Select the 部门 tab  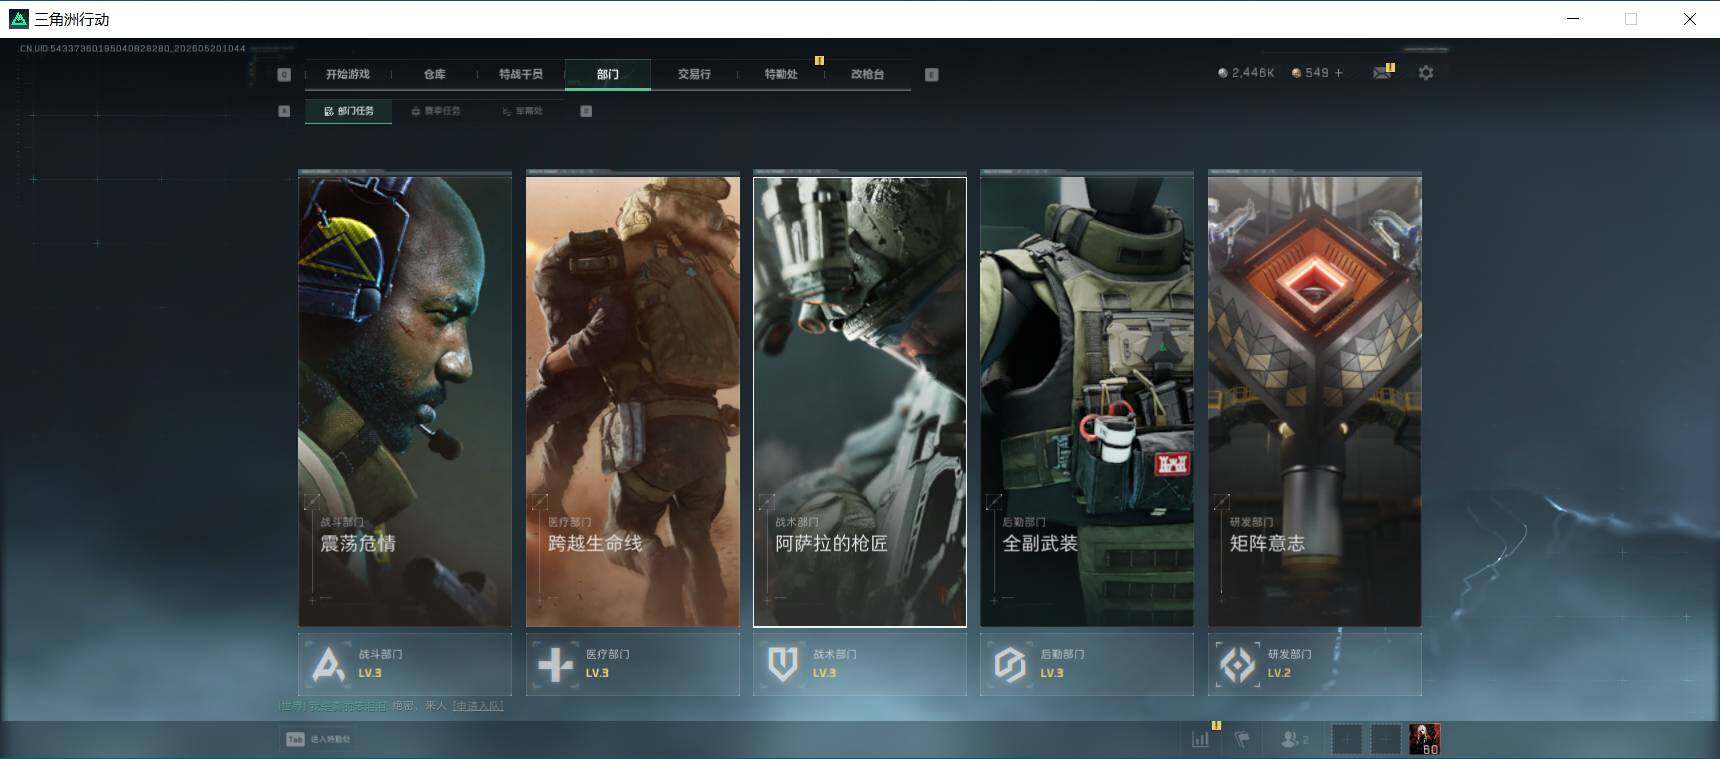point(608,74)
